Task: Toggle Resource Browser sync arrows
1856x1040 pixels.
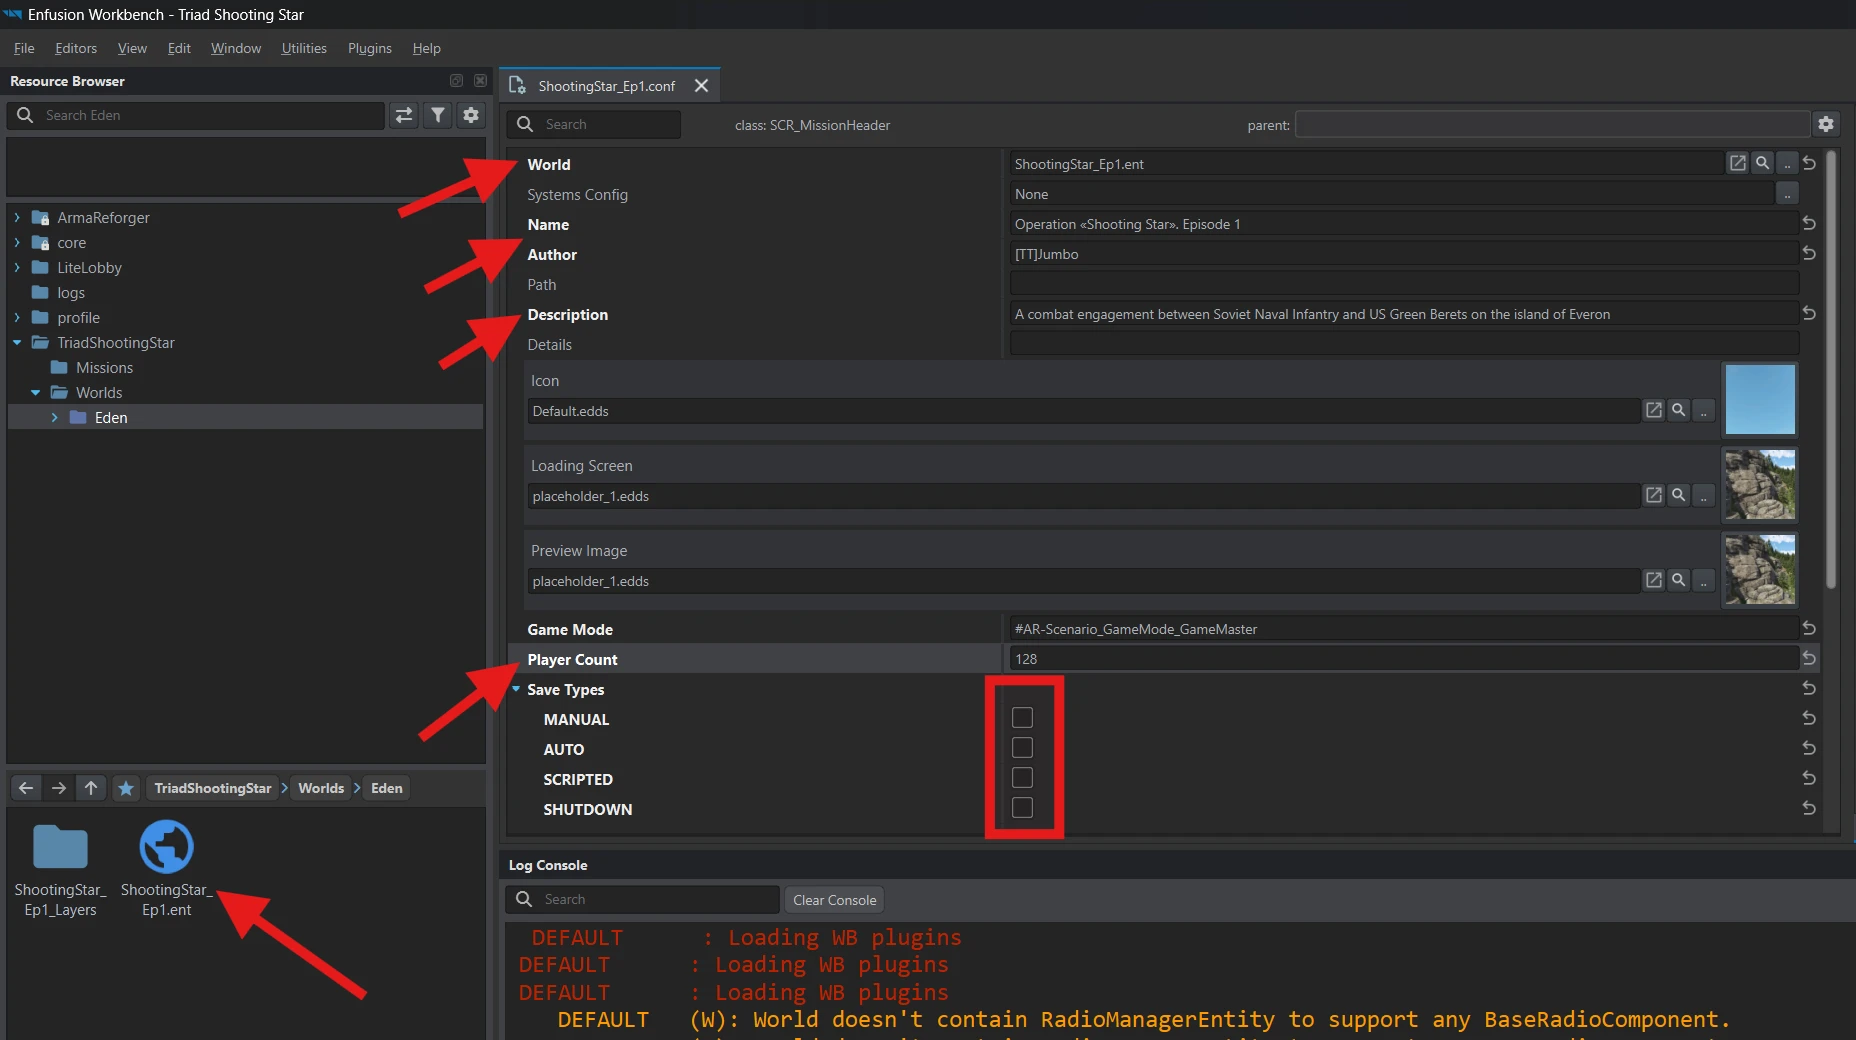Action: (404, 115)
